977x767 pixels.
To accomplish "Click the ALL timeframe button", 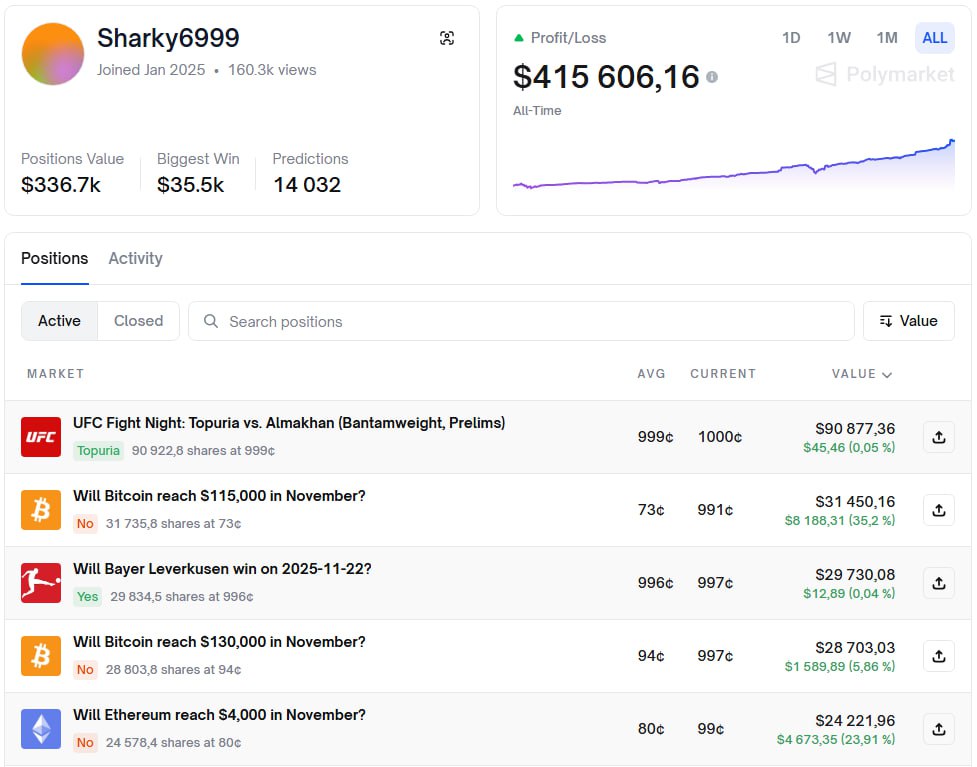I will tap(934, 38).
